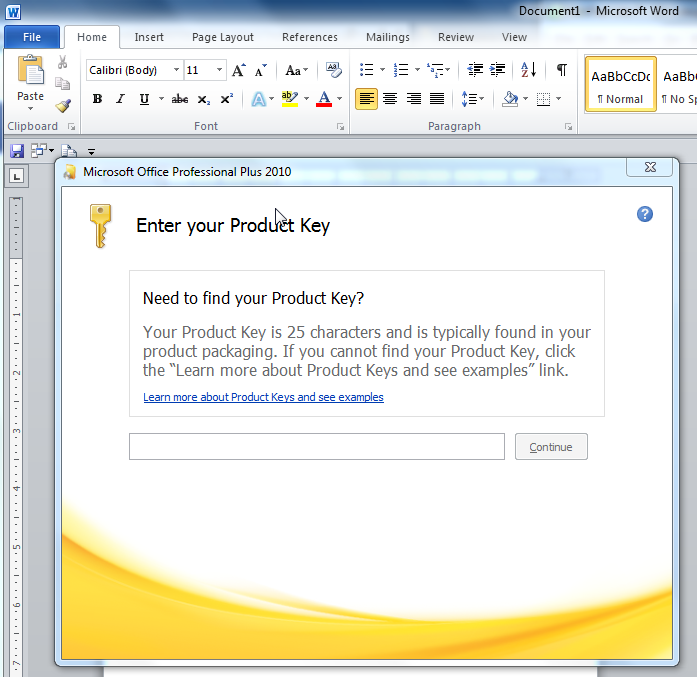697x677 pixels.
Task: Click the Save icon in quick access toolbar
Action: coord(16,151)
